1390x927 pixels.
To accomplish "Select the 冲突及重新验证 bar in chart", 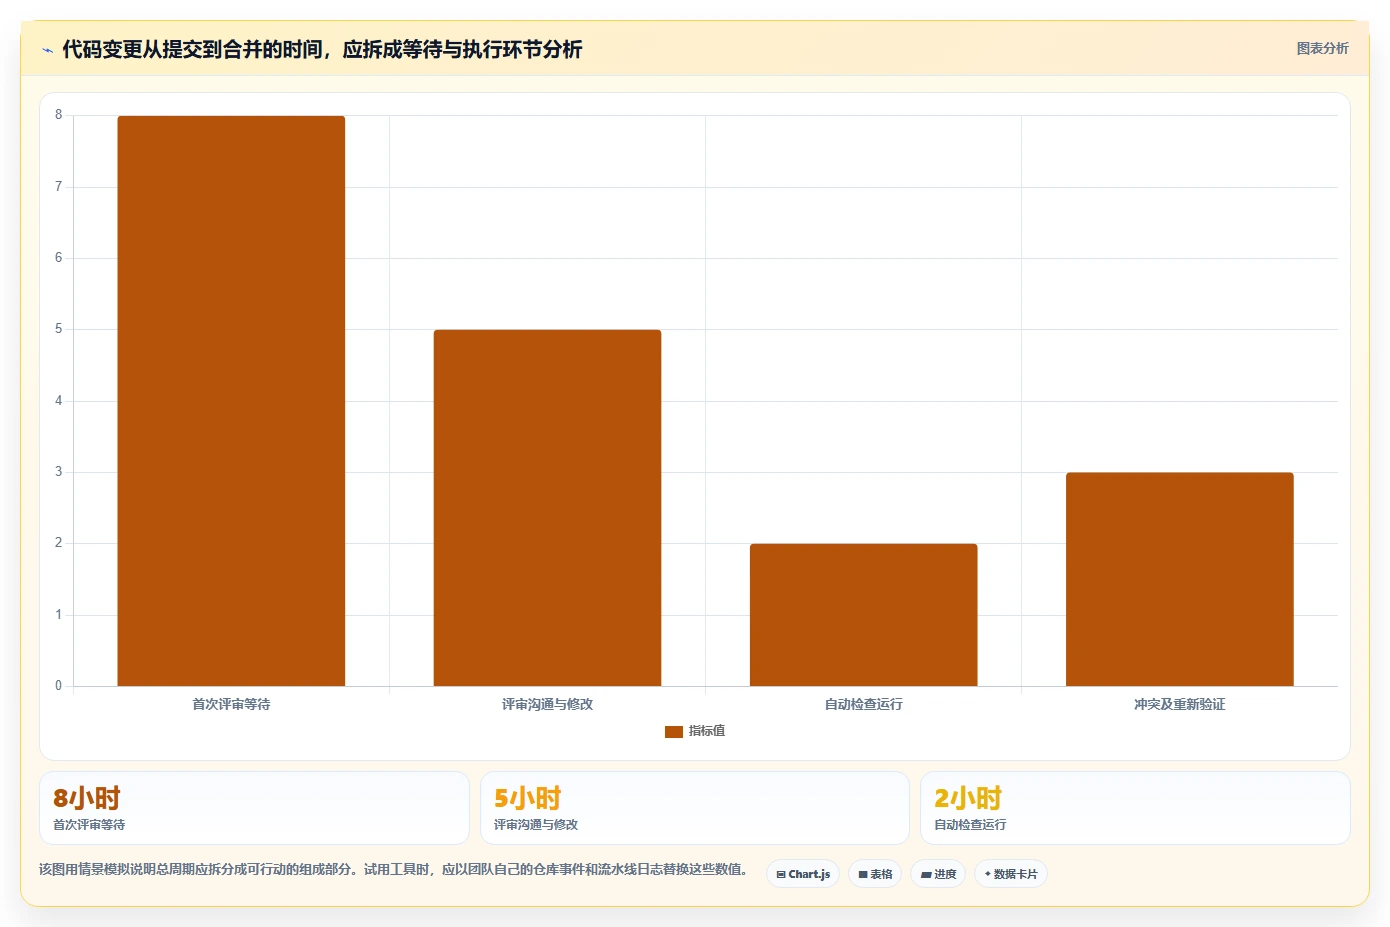I will pos(1179,579).
